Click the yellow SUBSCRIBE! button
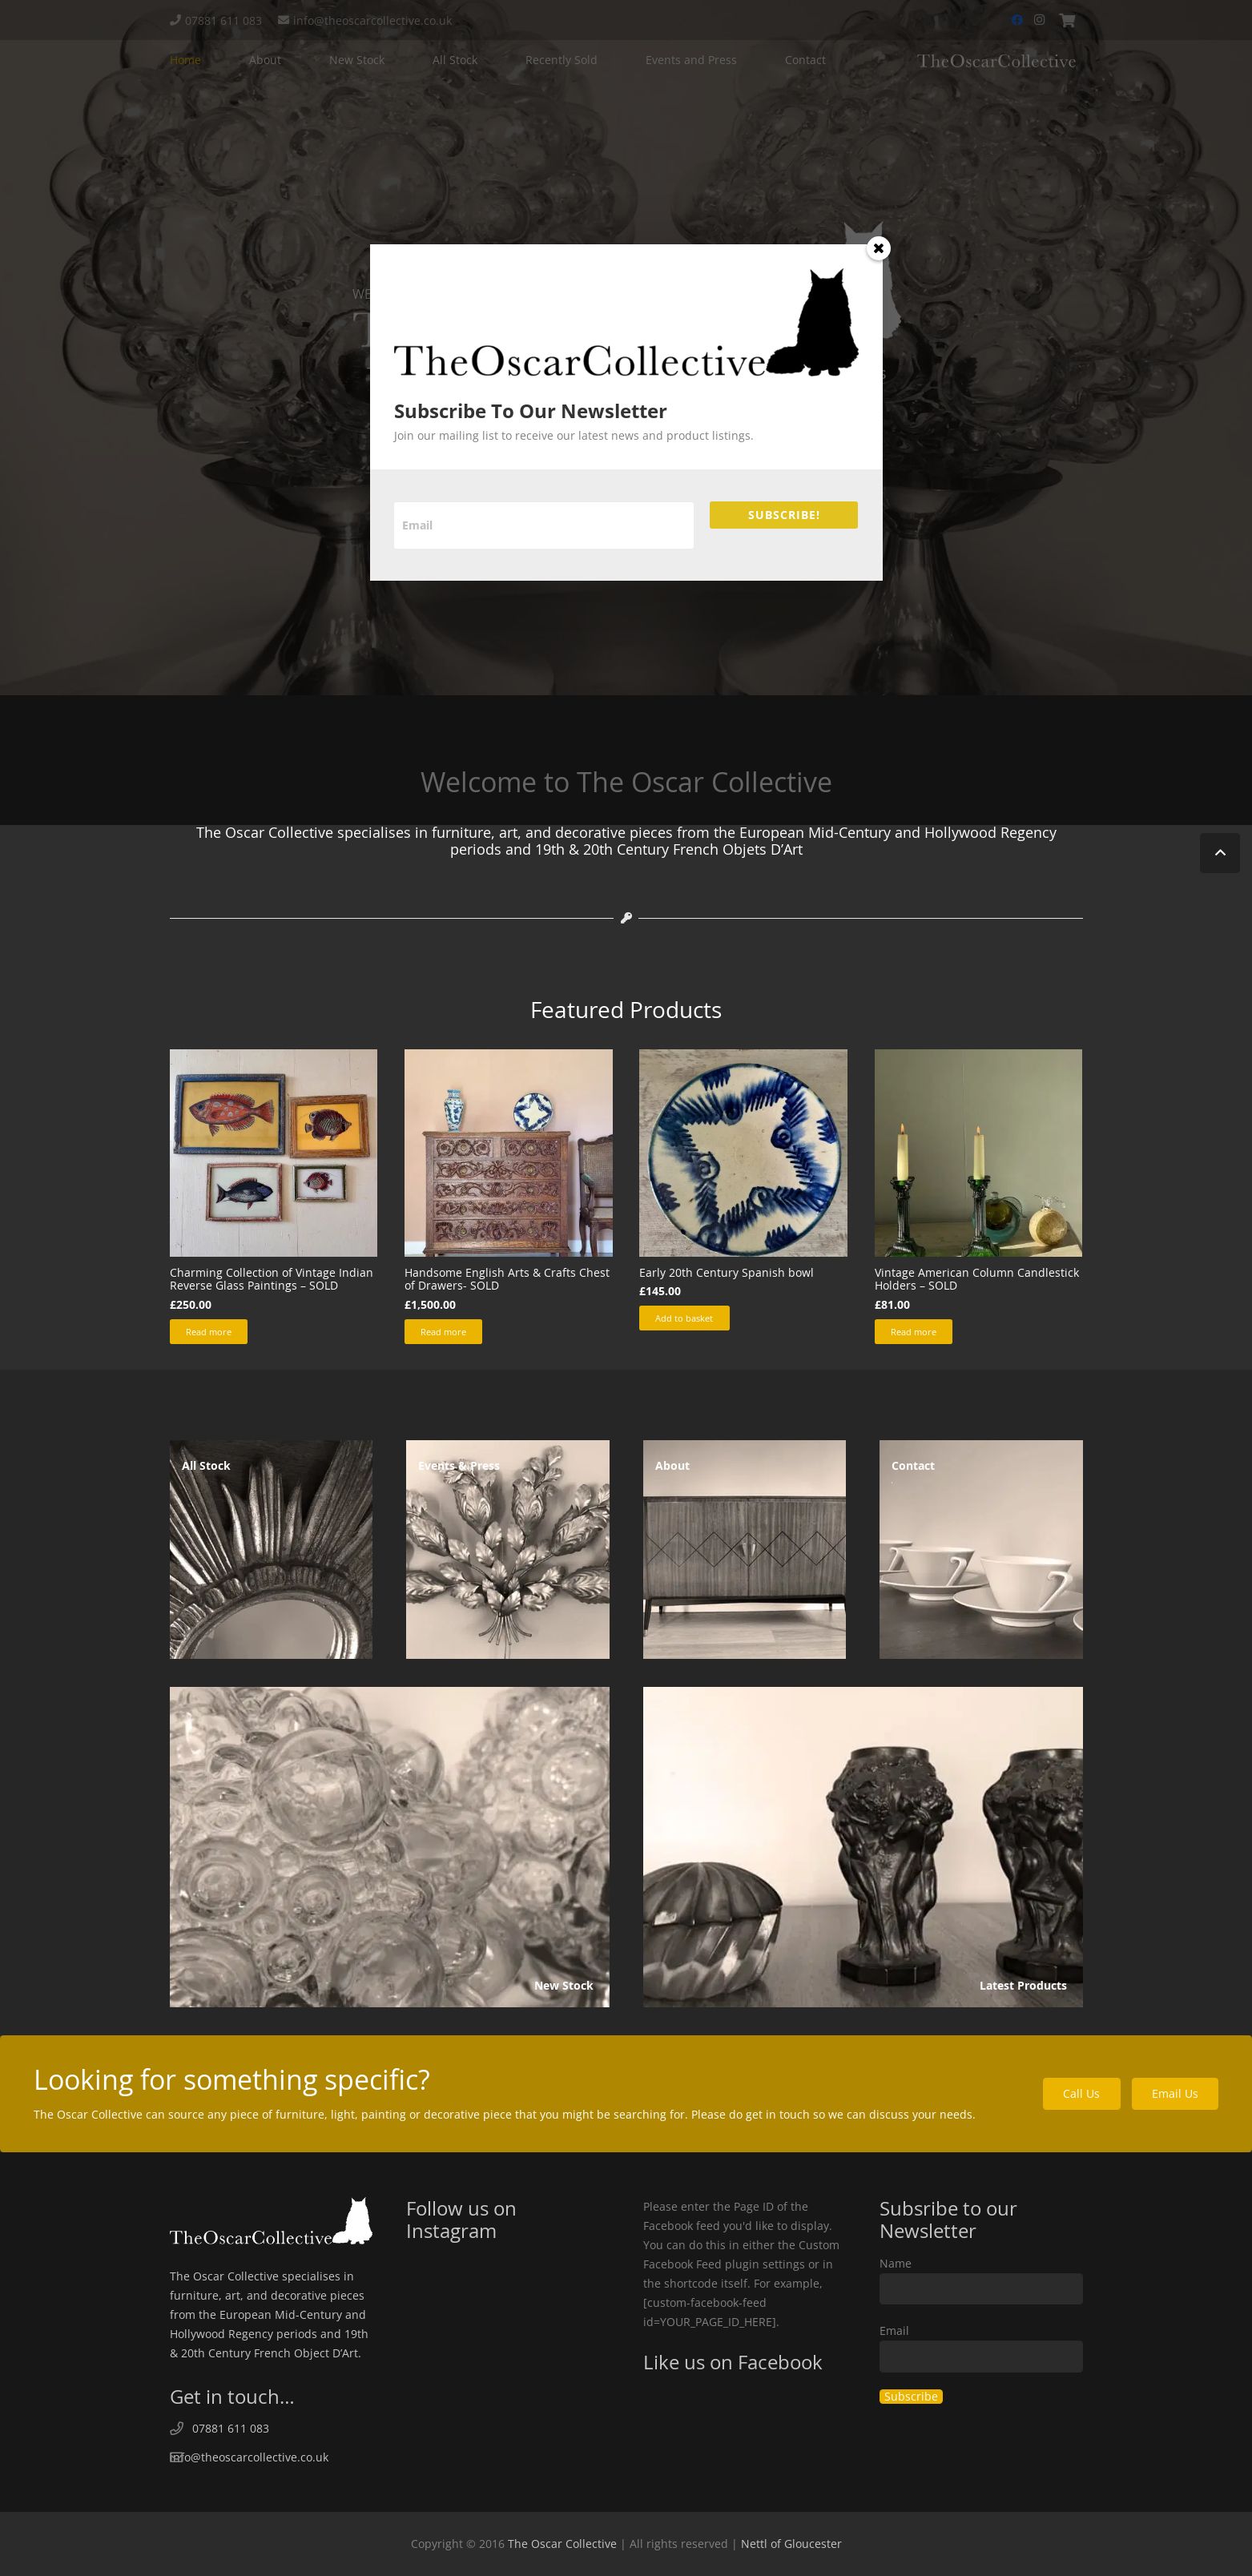The height and width of the screenshot is (2576, 1252). (x=783, y=515)
